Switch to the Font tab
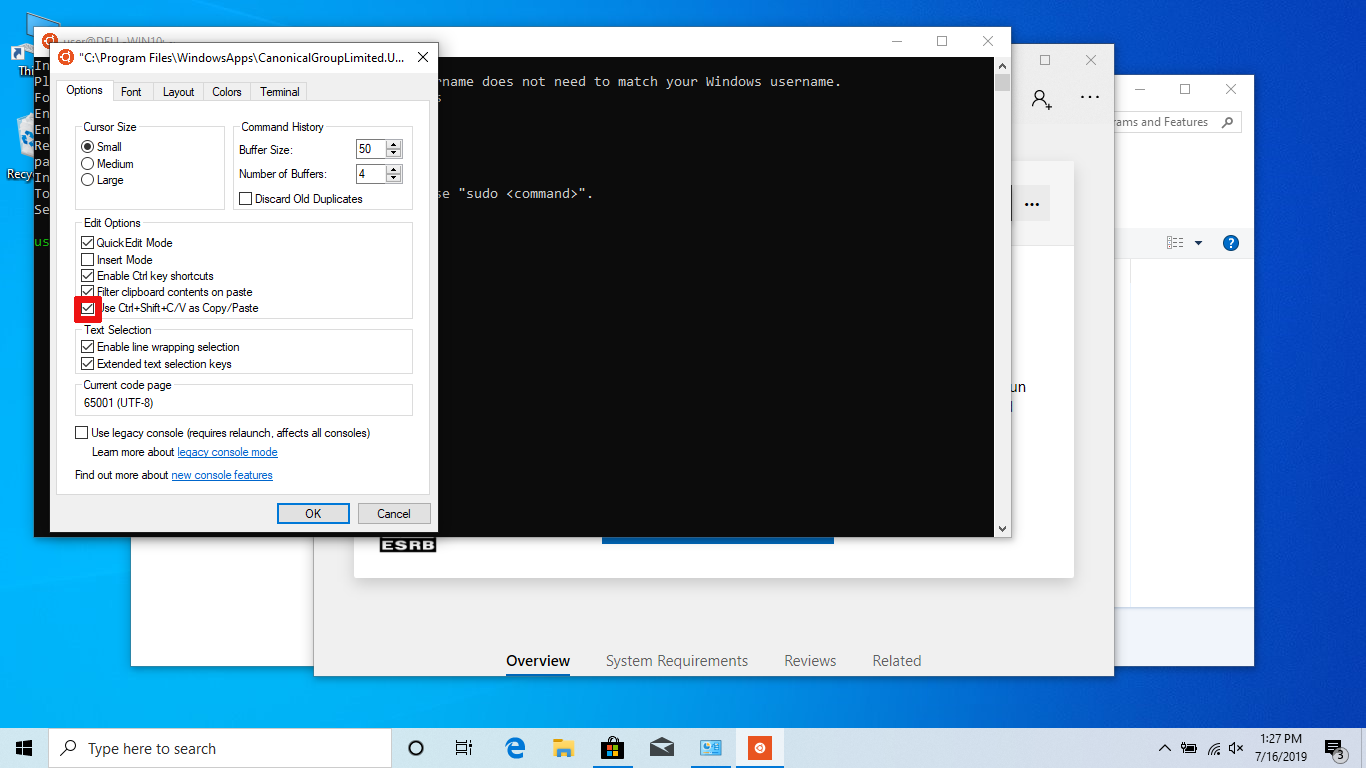The width and height of the screenshot is (1366, 768). pyautogui.click(x=131, y=92)
